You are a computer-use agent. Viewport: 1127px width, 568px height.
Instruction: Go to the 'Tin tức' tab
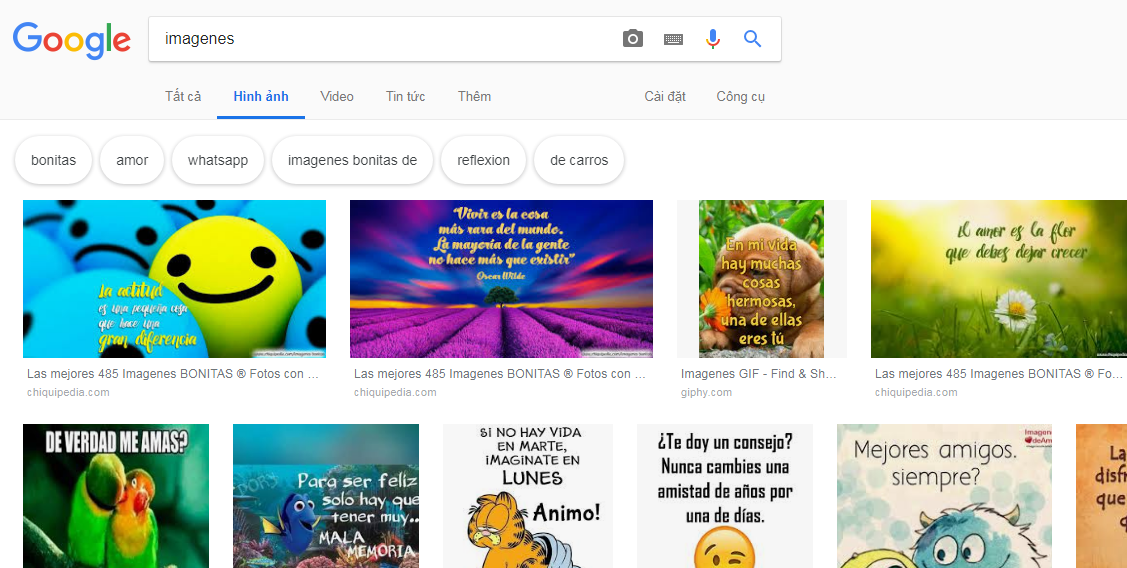click(405, 96)
